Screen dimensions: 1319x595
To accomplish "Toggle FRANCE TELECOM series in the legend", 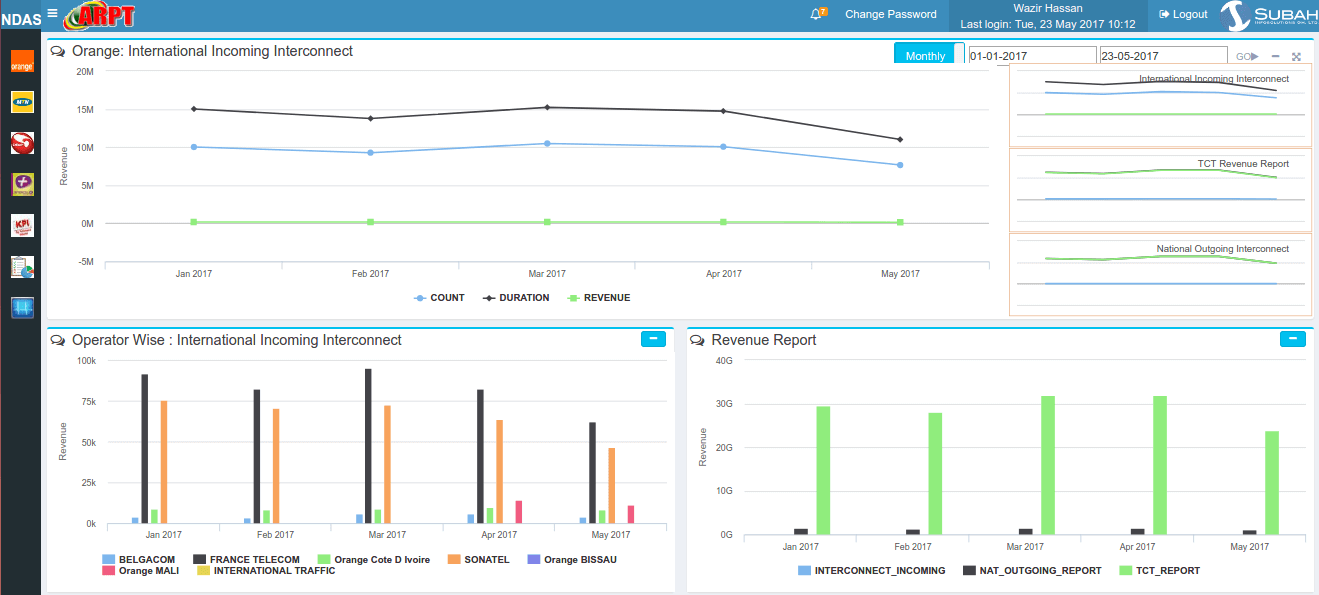I will (x=246, y=560).
